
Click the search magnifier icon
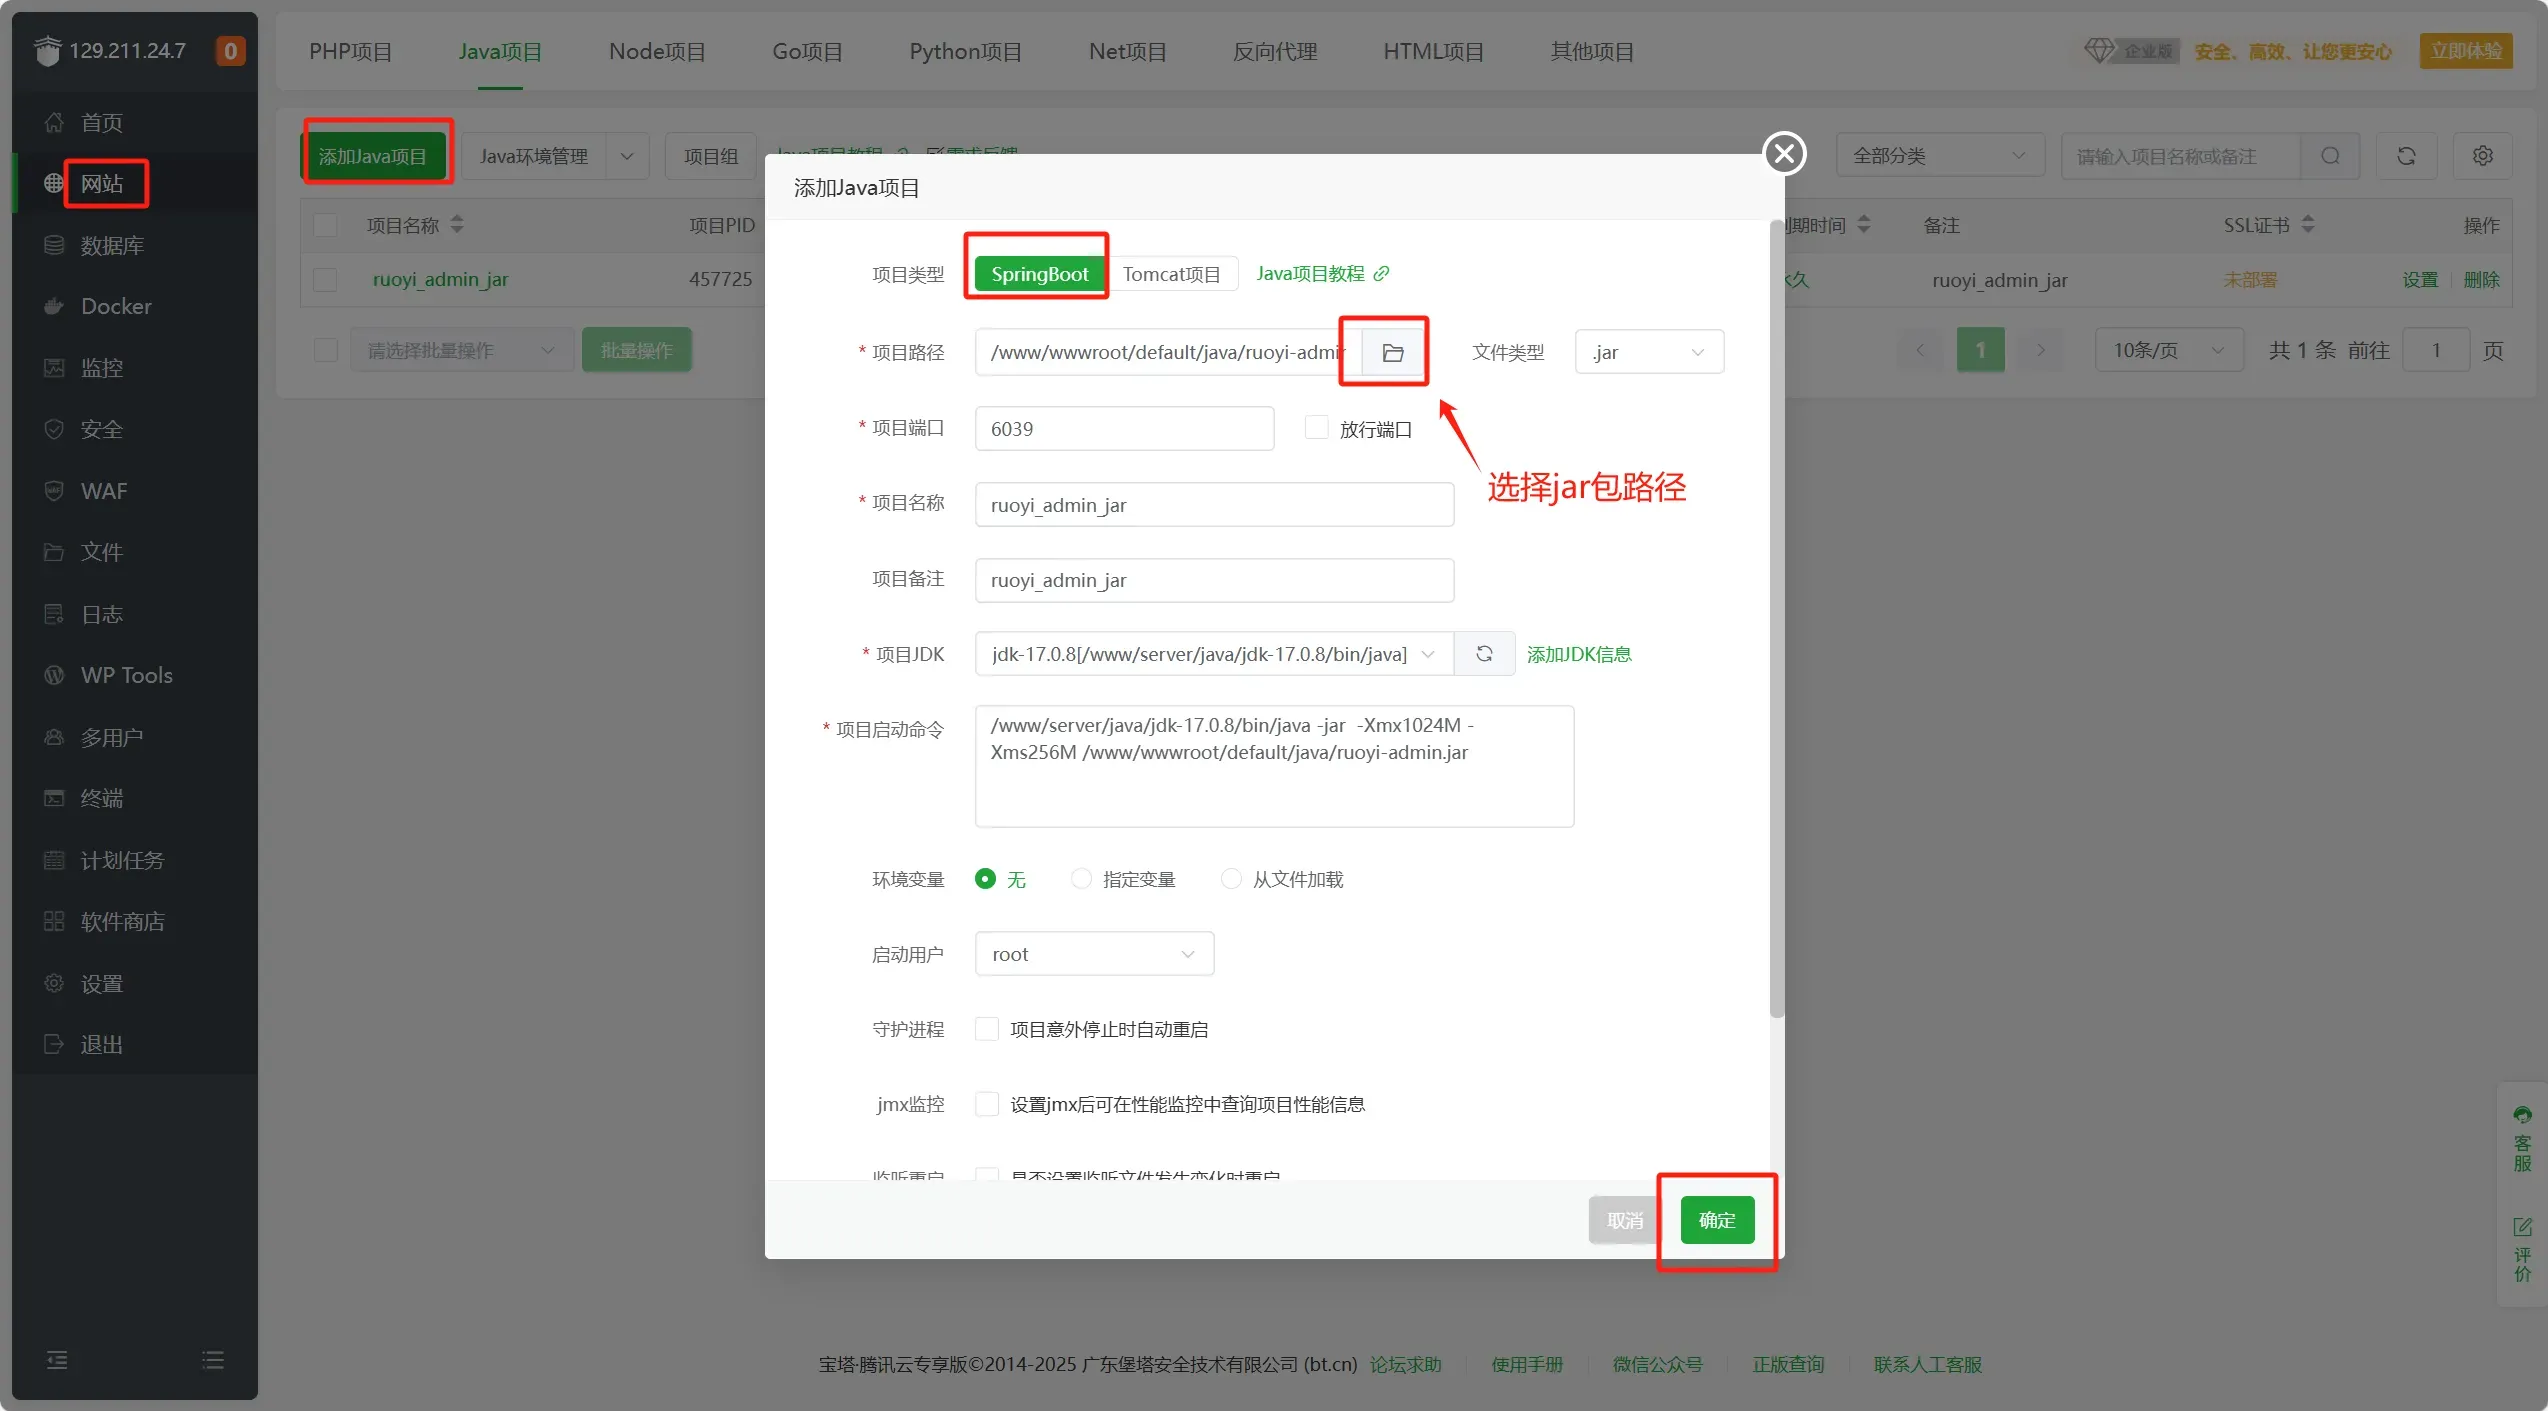point(2330,156)
